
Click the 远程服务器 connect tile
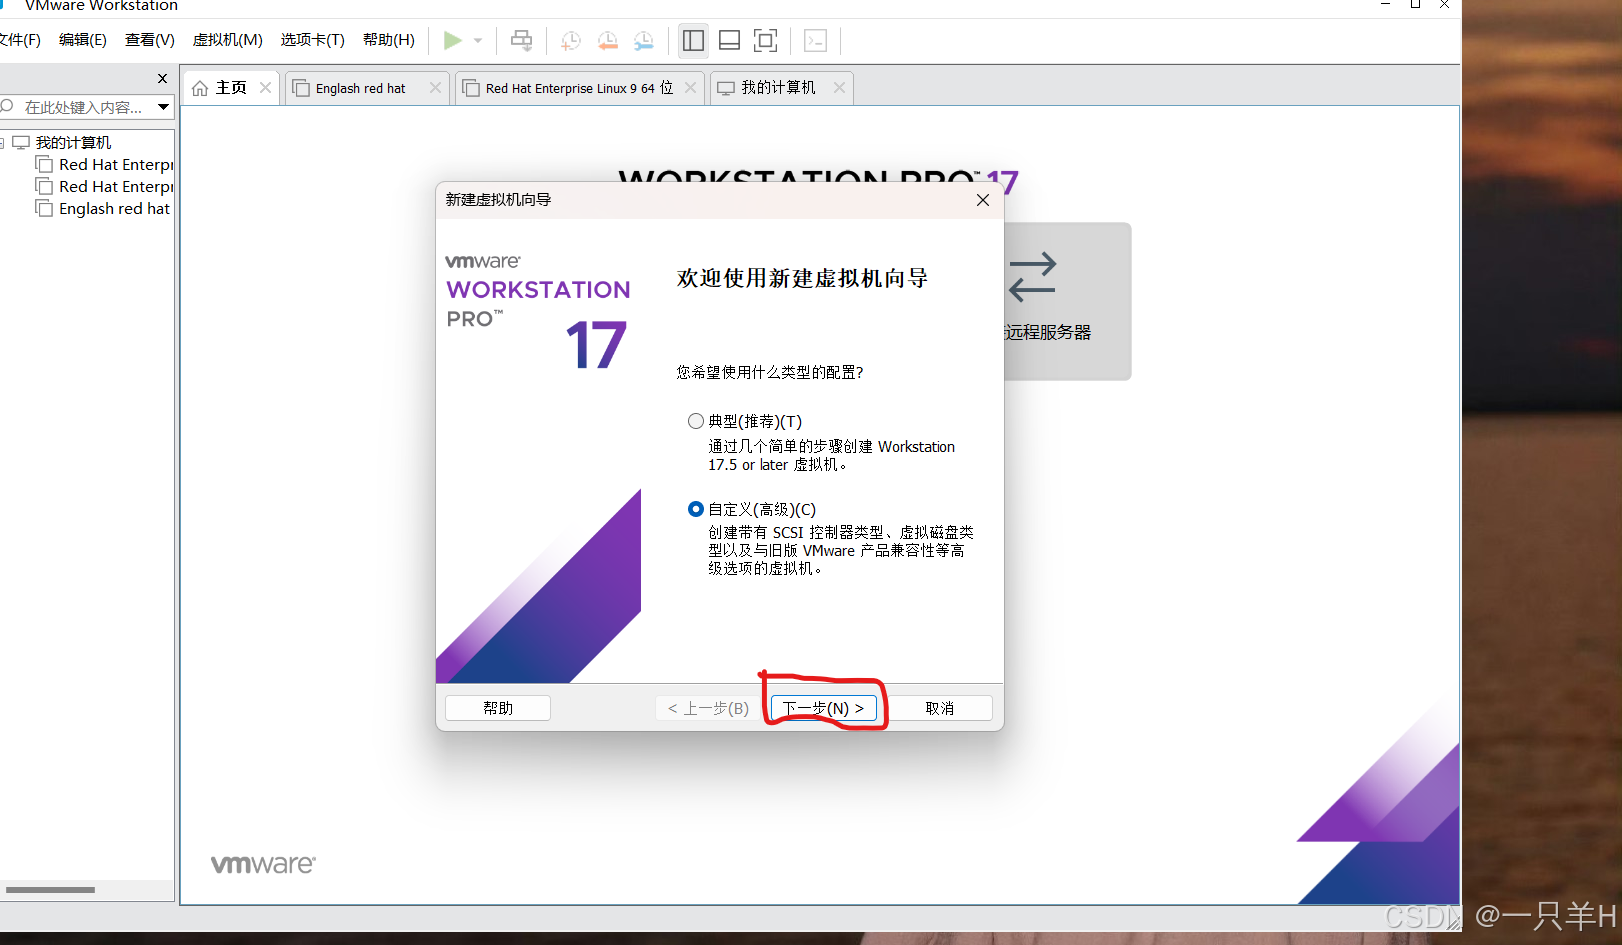(x=1067, y=301)
